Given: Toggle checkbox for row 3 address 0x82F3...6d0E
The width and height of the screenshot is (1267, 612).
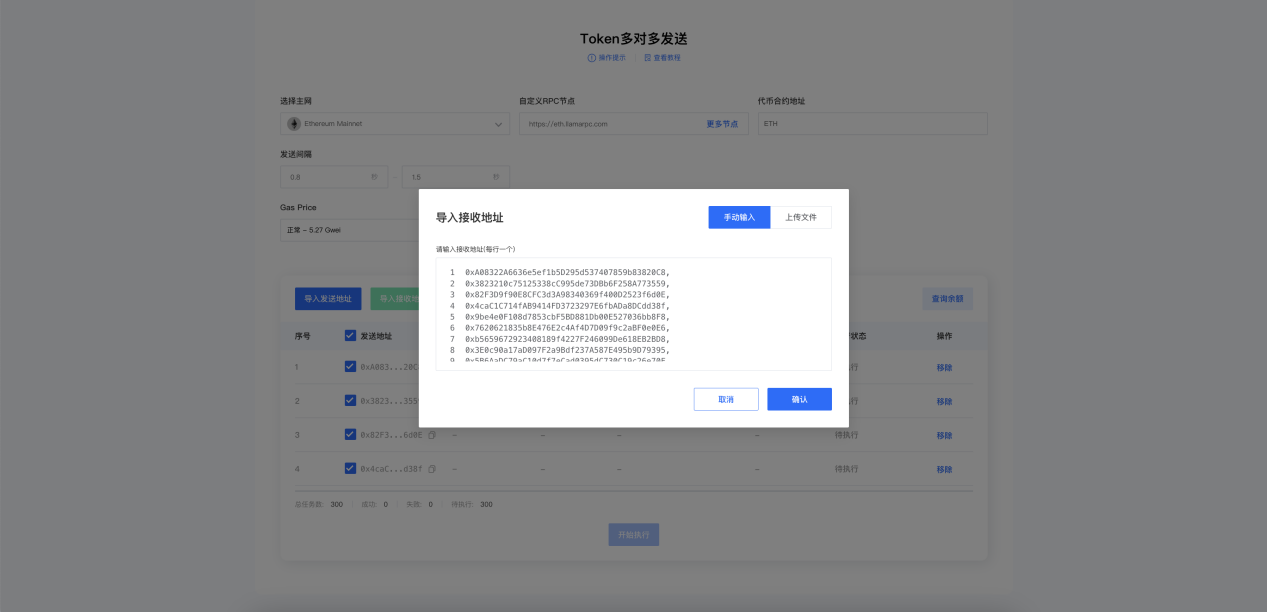Looking at the screenshot, I should (350, 435).
